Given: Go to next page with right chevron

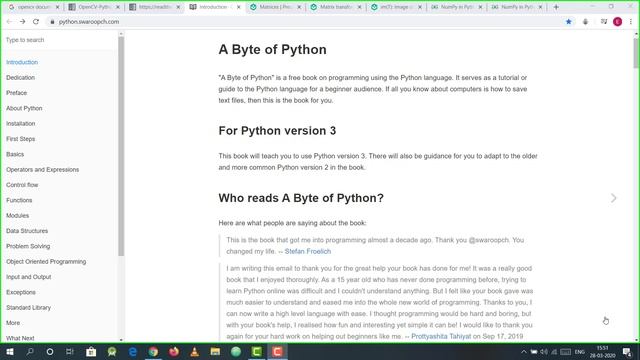Looking at the screenshot, I should [x=613, y=198].
